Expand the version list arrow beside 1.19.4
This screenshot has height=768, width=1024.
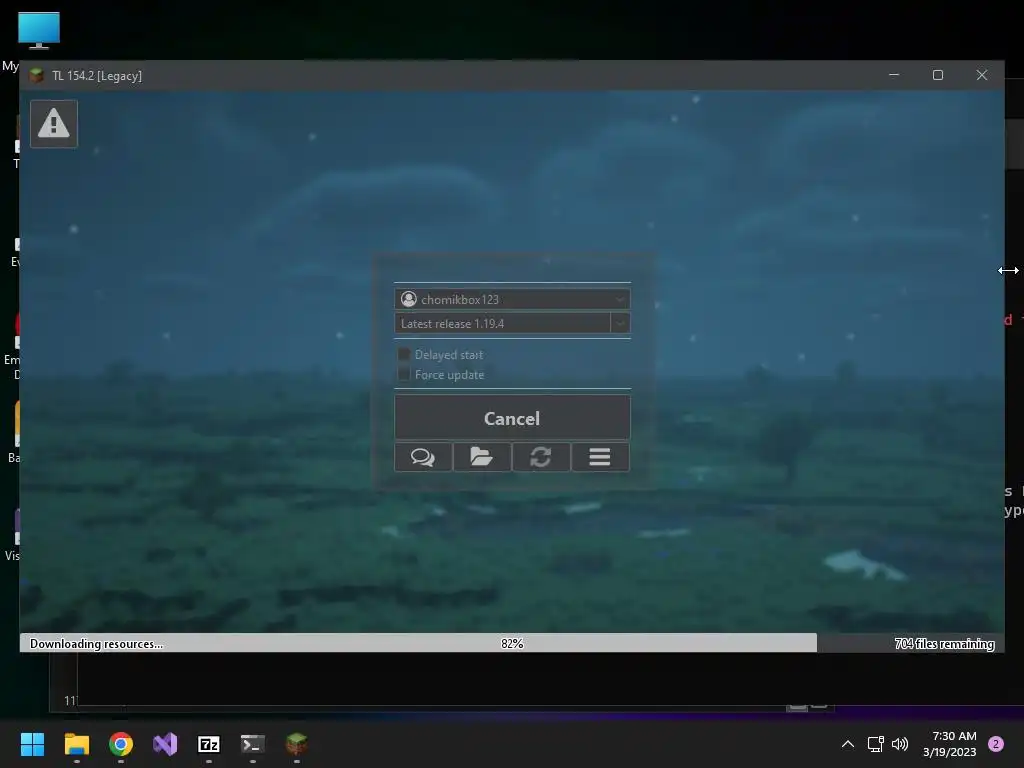point(620,323)
